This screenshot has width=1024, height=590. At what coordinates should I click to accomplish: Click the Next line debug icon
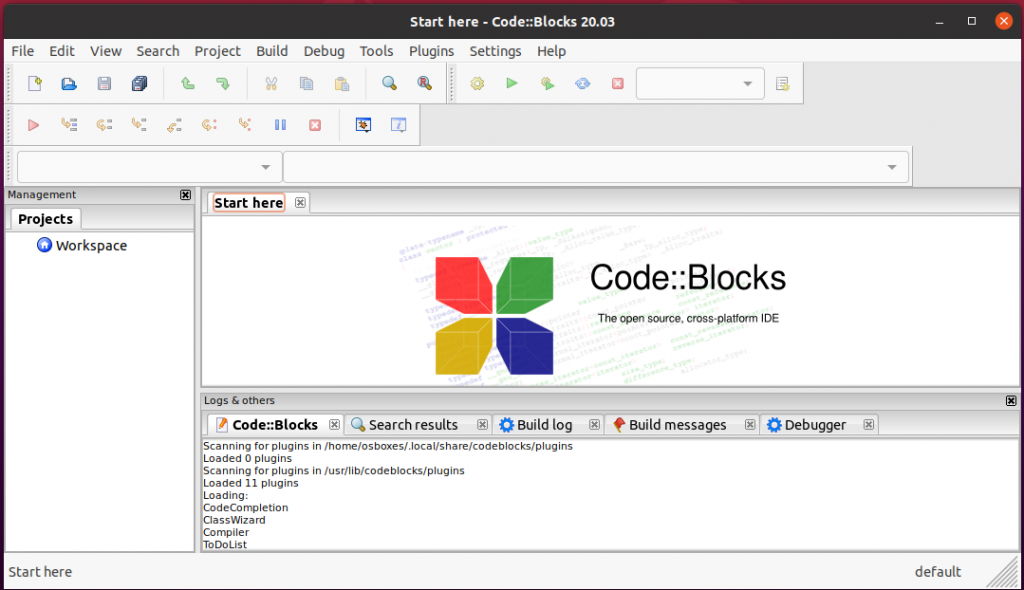pyautogui.click(x=104, y=125)
